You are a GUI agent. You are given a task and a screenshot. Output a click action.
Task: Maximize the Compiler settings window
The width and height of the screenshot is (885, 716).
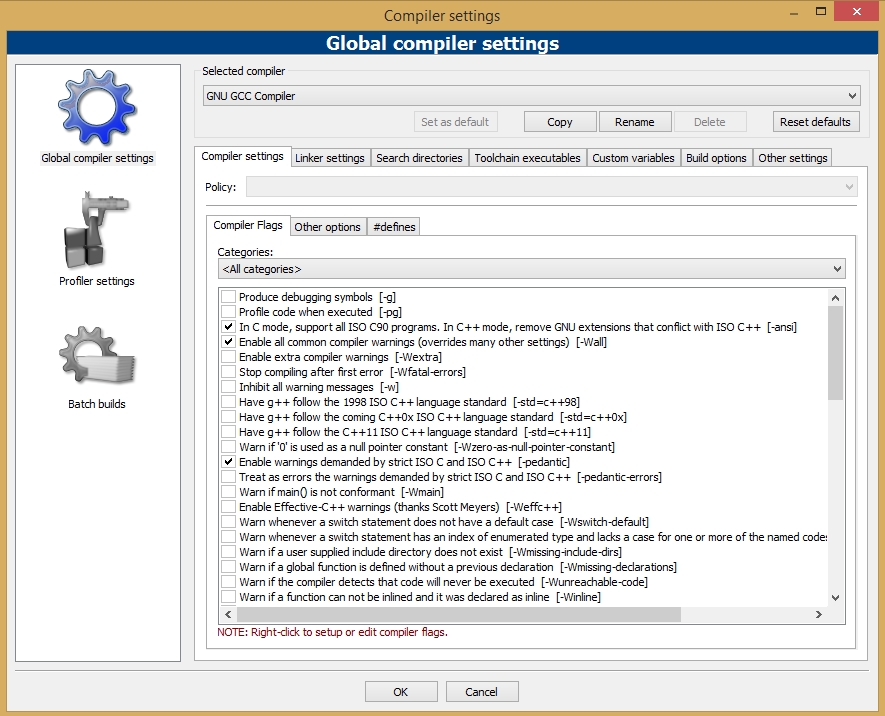(x=821, y=11)
